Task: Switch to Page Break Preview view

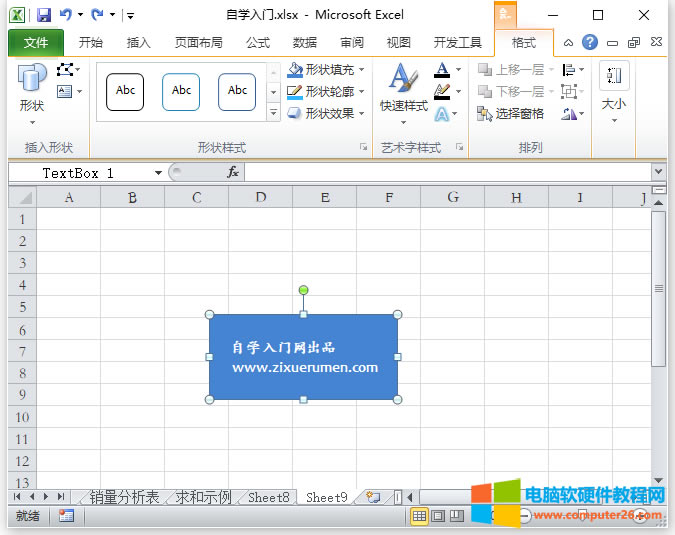Action: click(x=456, y=516)
